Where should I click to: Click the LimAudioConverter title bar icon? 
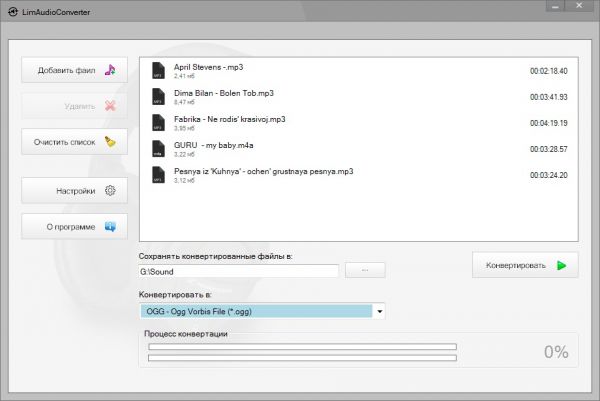(13, 12)
